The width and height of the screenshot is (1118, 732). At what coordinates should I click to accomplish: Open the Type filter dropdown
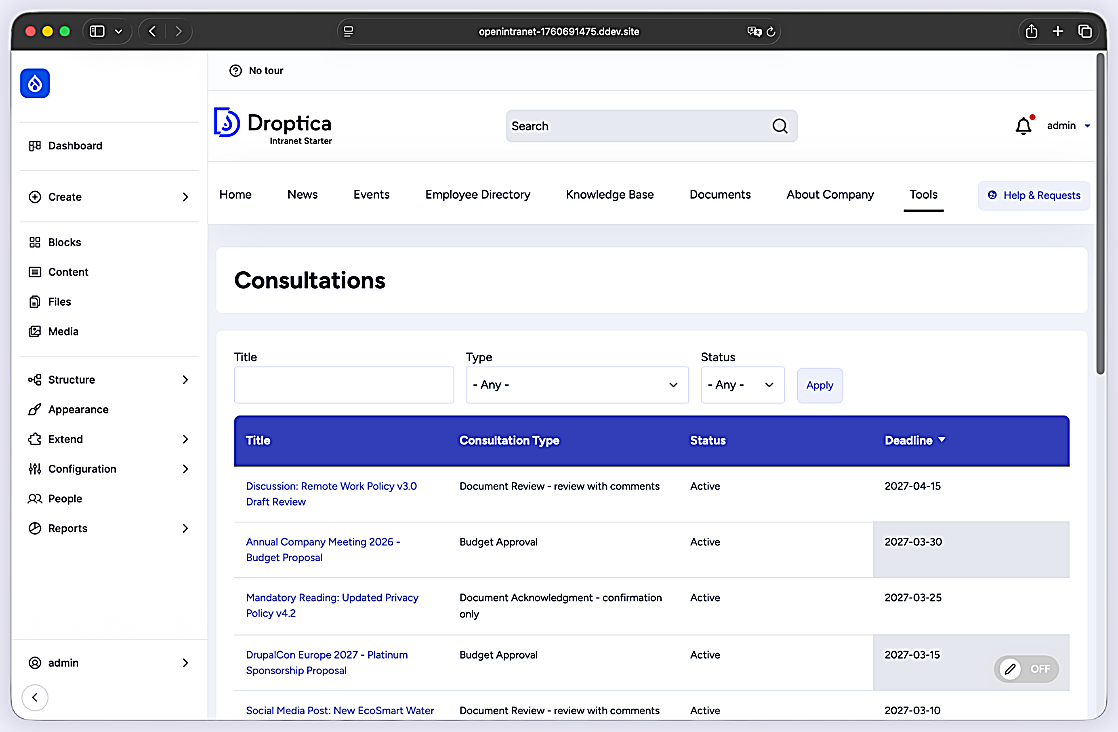click(577, 385)
